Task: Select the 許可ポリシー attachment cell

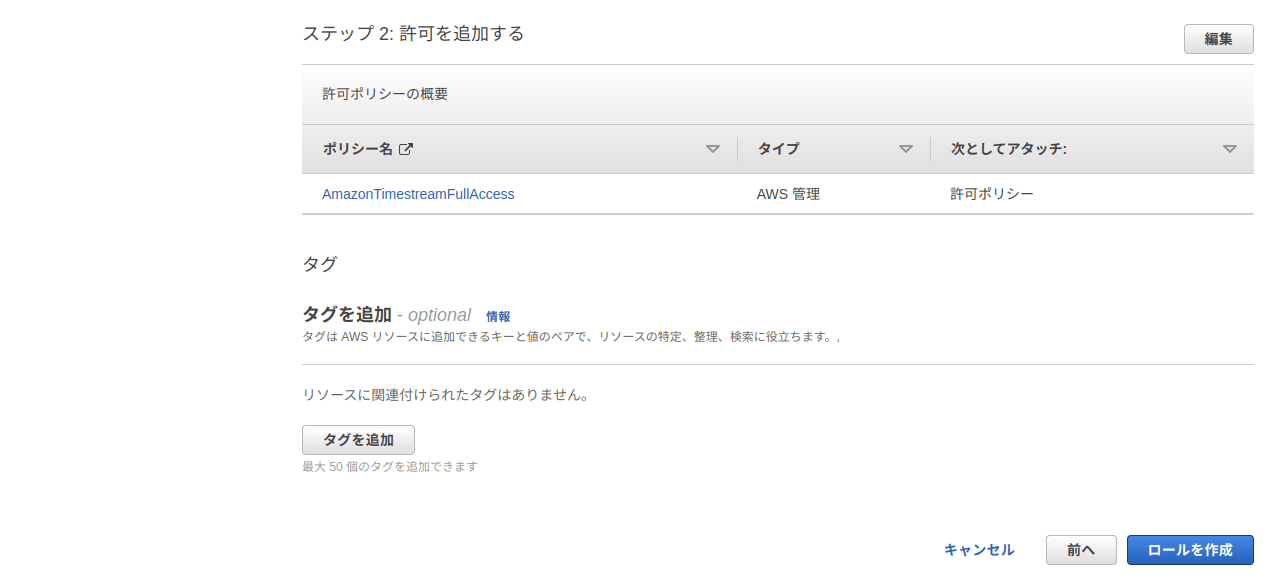Action: pos(992,194)
